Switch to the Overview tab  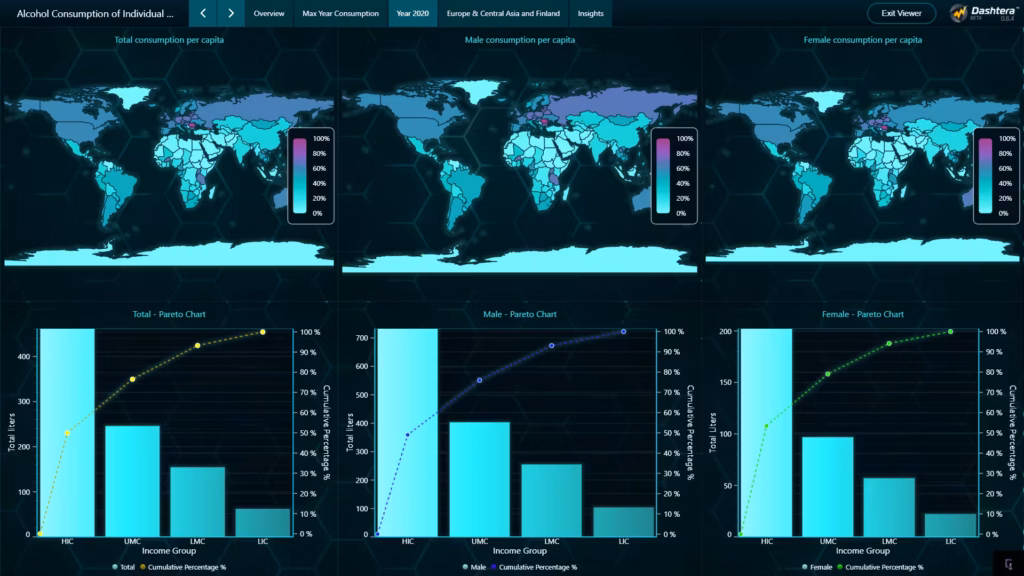click(271, 13)
